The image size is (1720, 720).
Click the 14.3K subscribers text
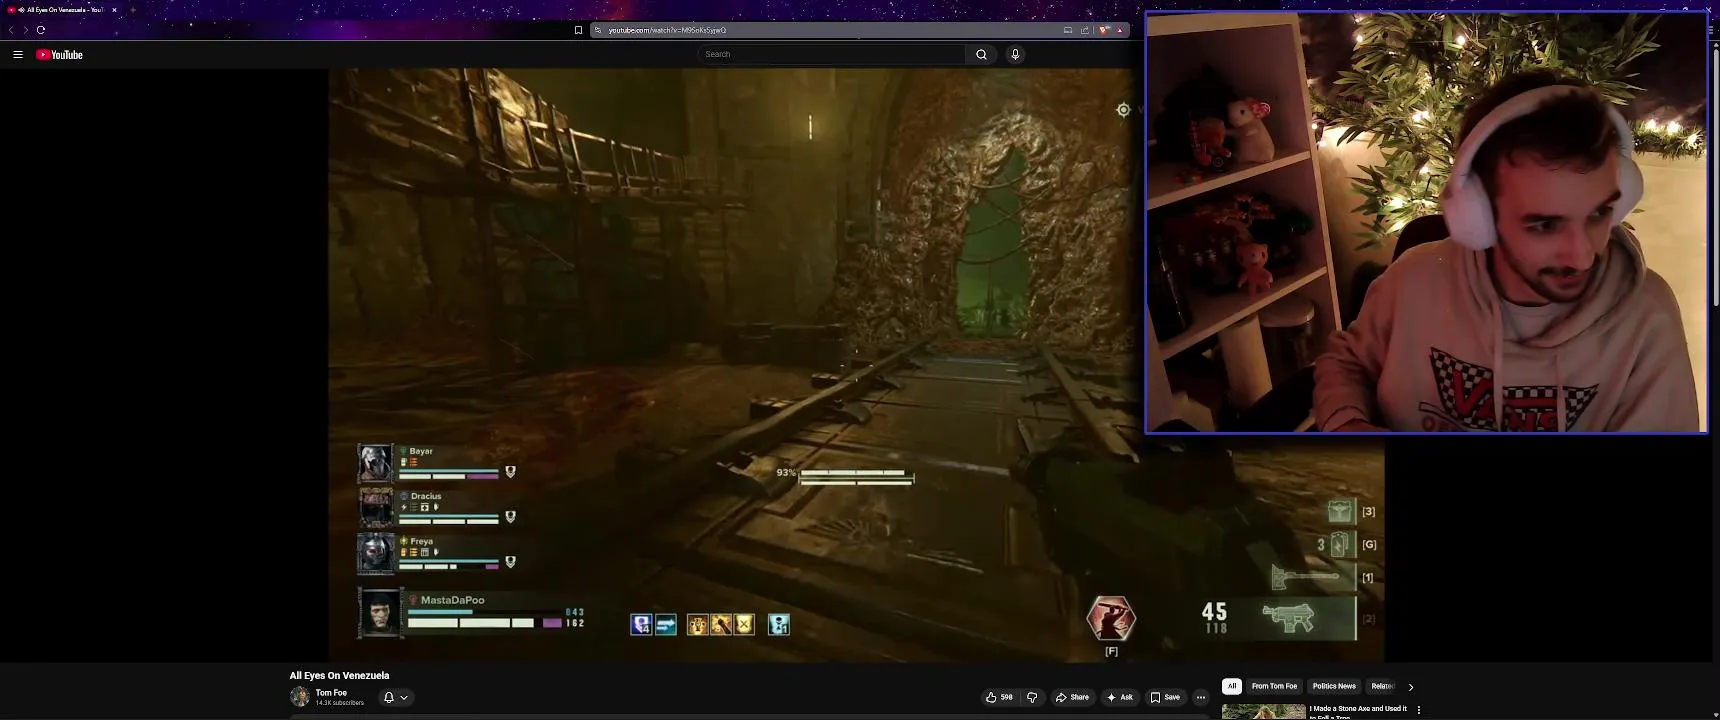pyautogui.click(x=340, y=703)
